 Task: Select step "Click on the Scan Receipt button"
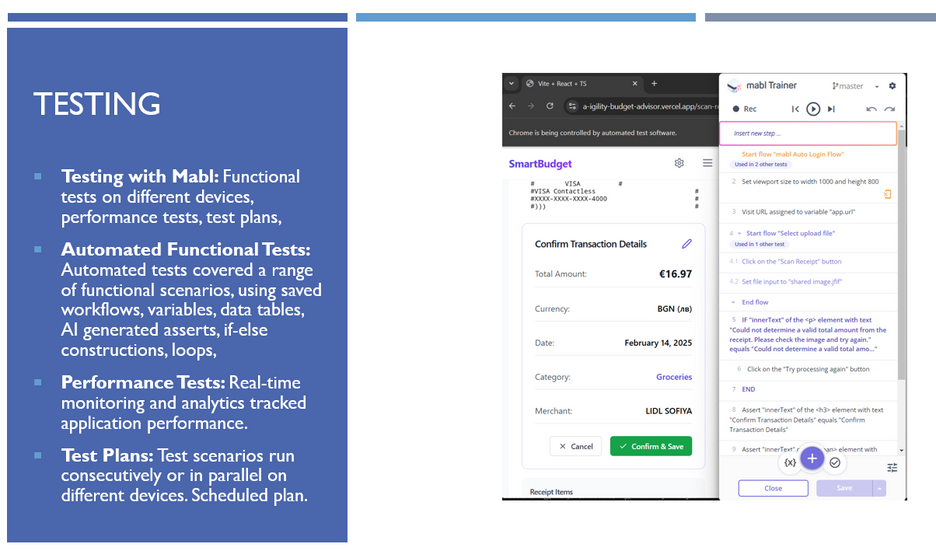(x=791, y=262)
